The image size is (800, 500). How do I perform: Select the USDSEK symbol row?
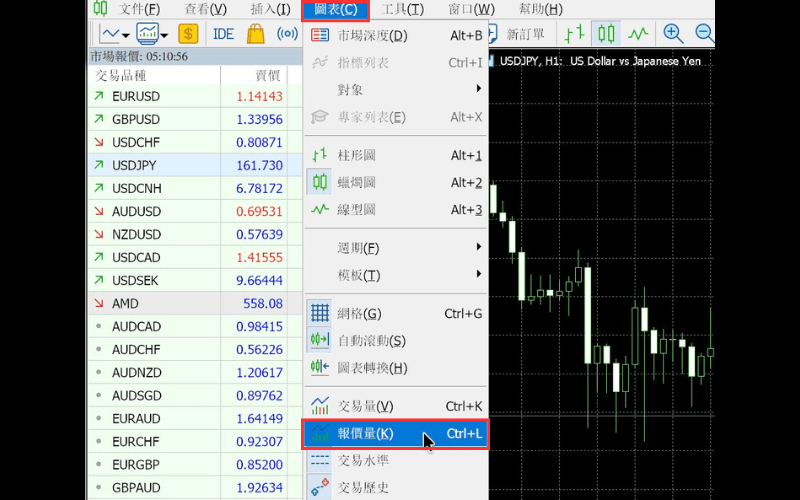click(195, 280)
